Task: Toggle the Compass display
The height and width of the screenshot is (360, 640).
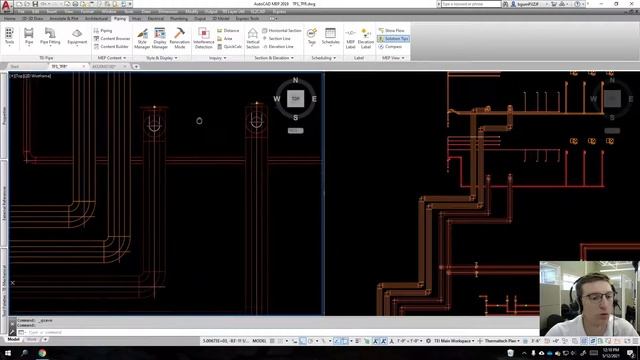Action: (x=390, y=47)
